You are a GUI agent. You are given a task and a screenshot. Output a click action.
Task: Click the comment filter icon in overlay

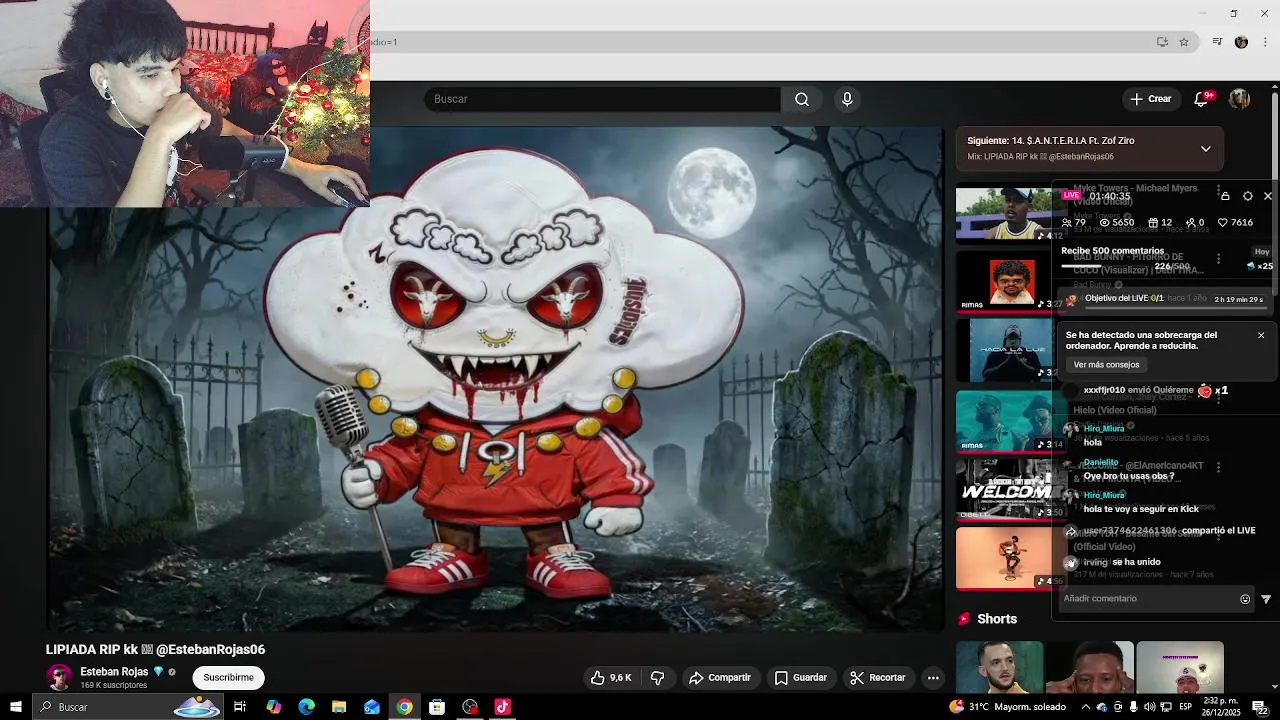coord(1266,599)
